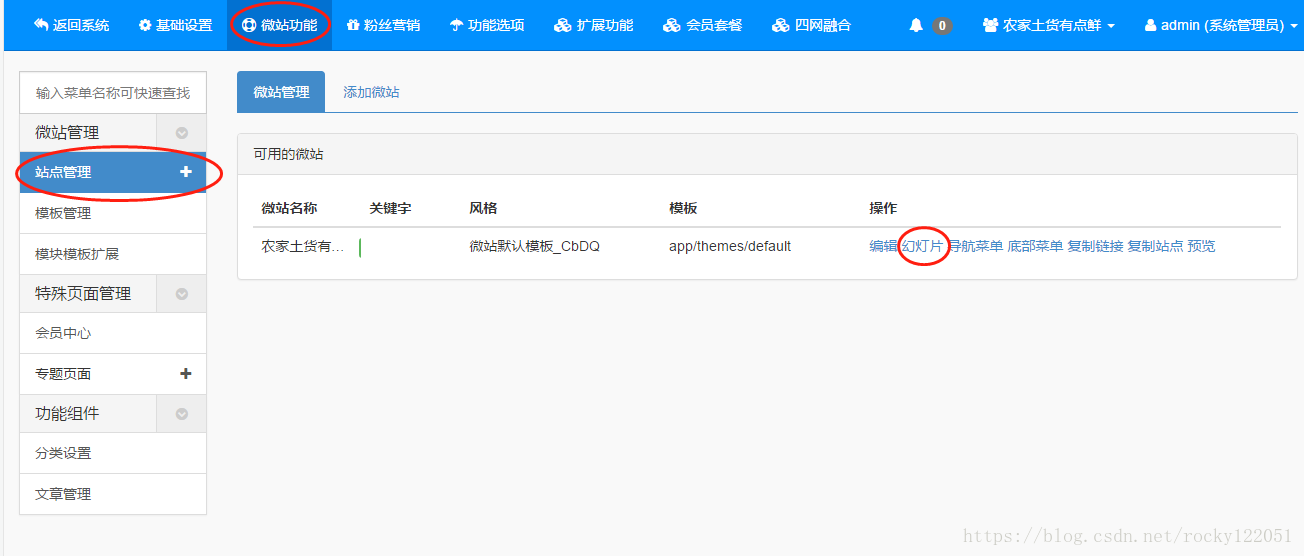The width and height of the screenshot is (1304, 556).
Task: Click the 微站默认模板_CbDQ style cell
Action: coord(534,246)
